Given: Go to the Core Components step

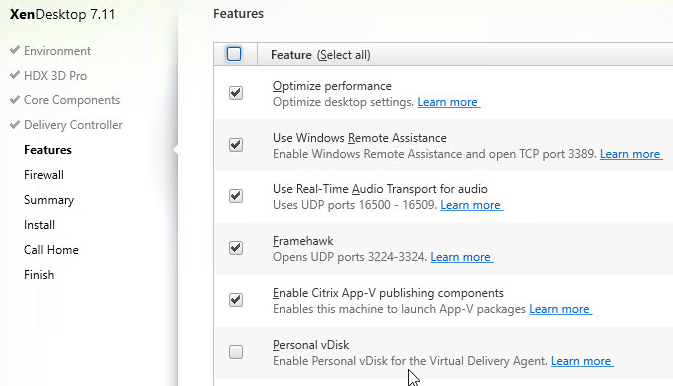Looking at the screenshot, I should [72, 100].
